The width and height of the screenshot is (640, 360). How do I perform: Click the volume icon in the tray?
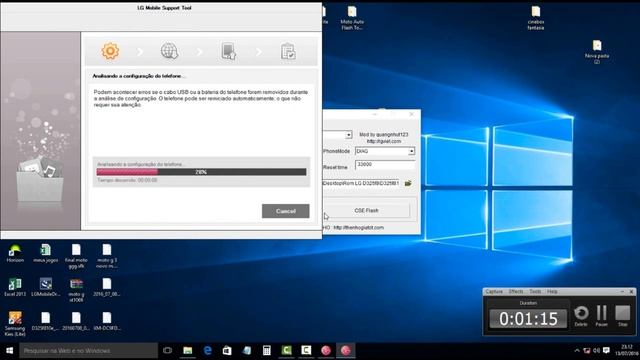(596, 351)
